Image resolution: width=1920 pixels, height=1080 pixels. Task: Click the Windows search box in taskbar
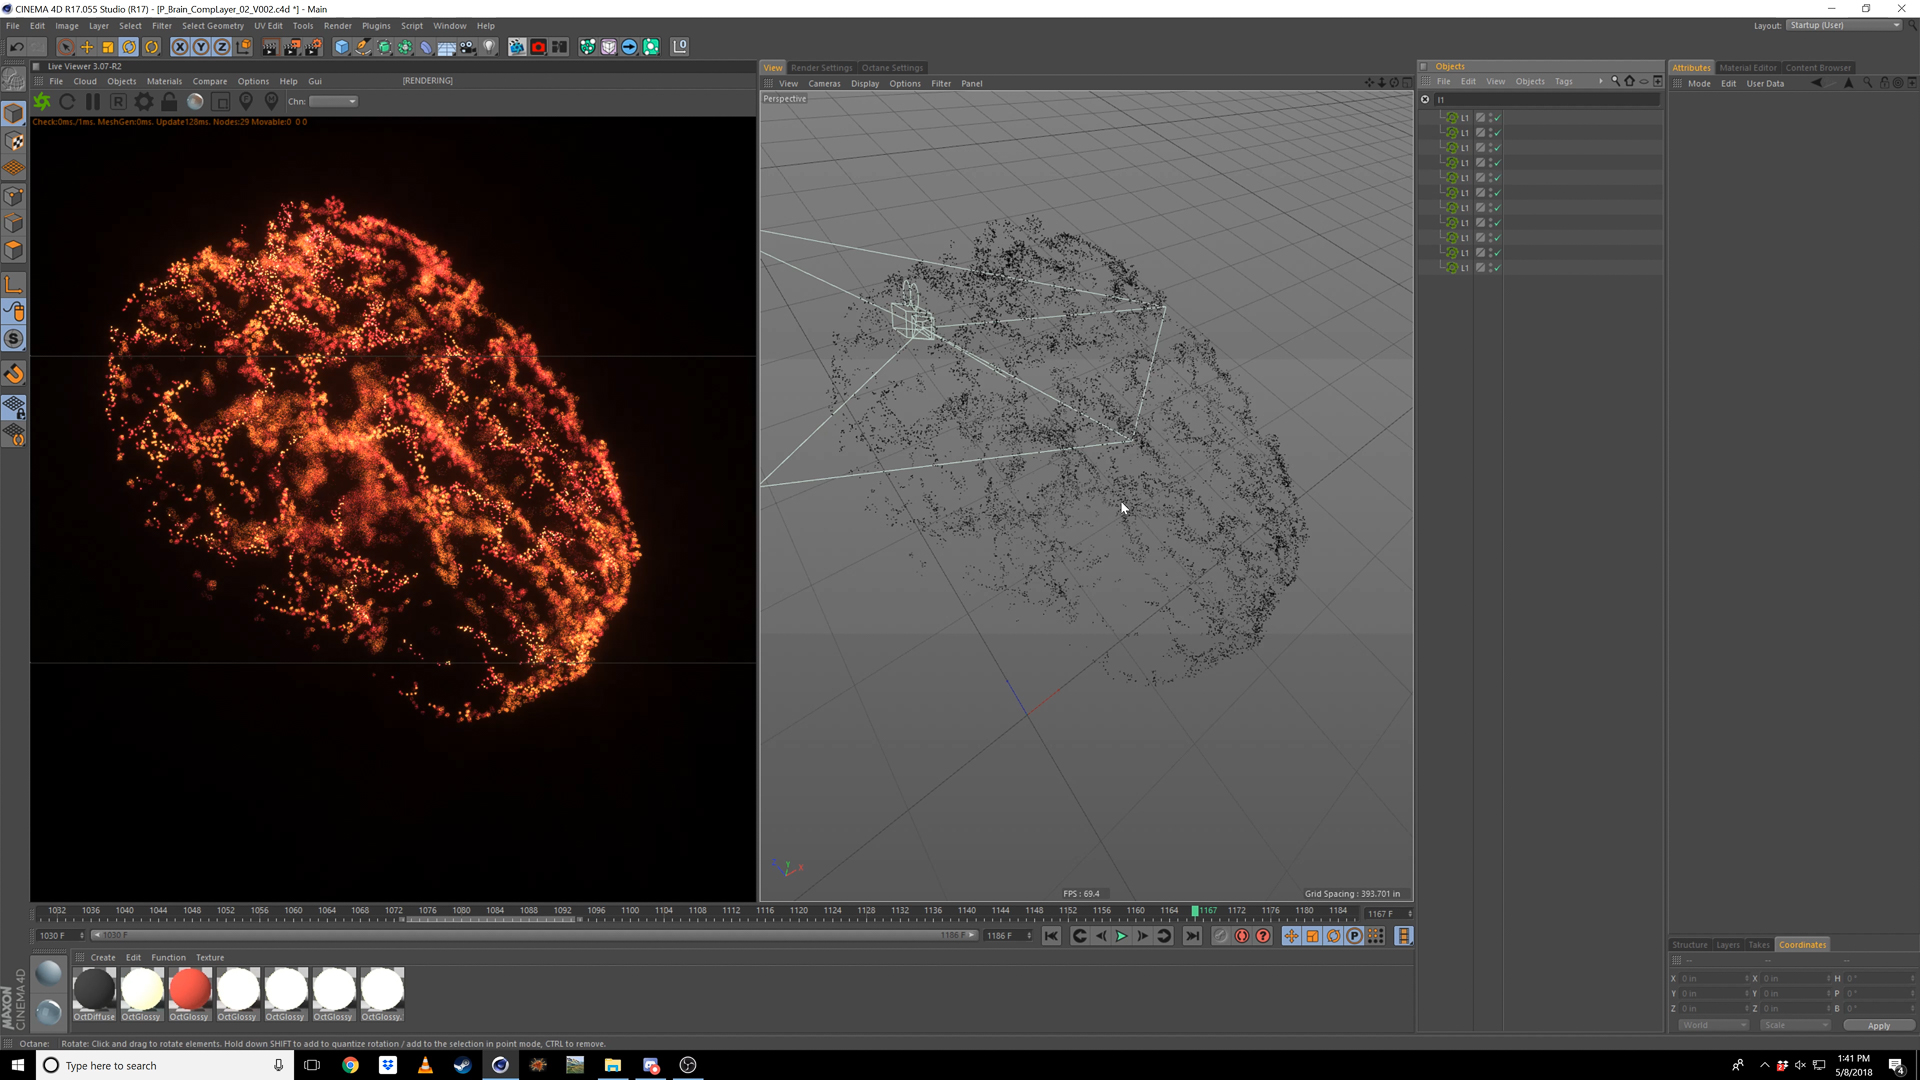[x=165, y=1065]
